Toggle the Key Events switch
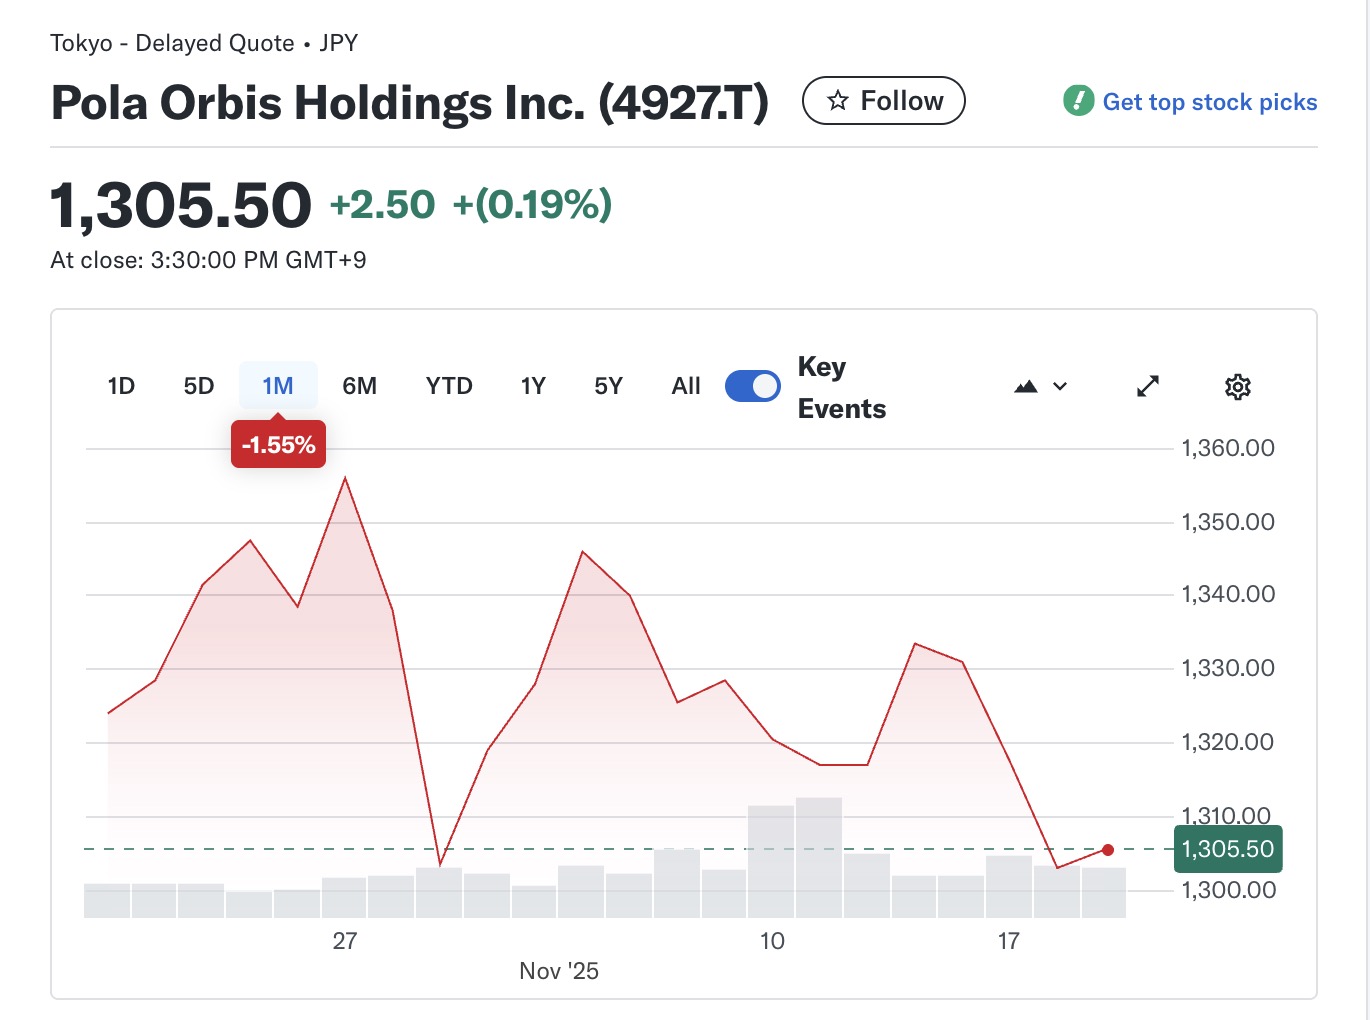1370x1020 pixels. (752, 386)
